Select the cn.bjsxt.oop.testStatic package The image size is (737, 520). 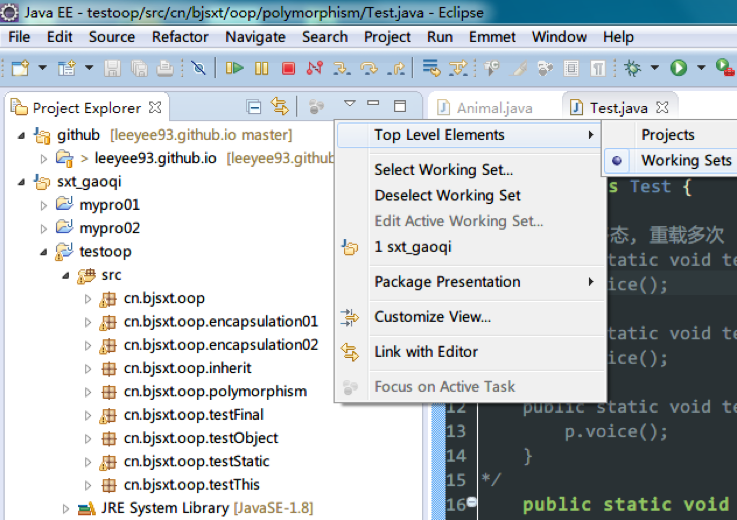point(196,461)
